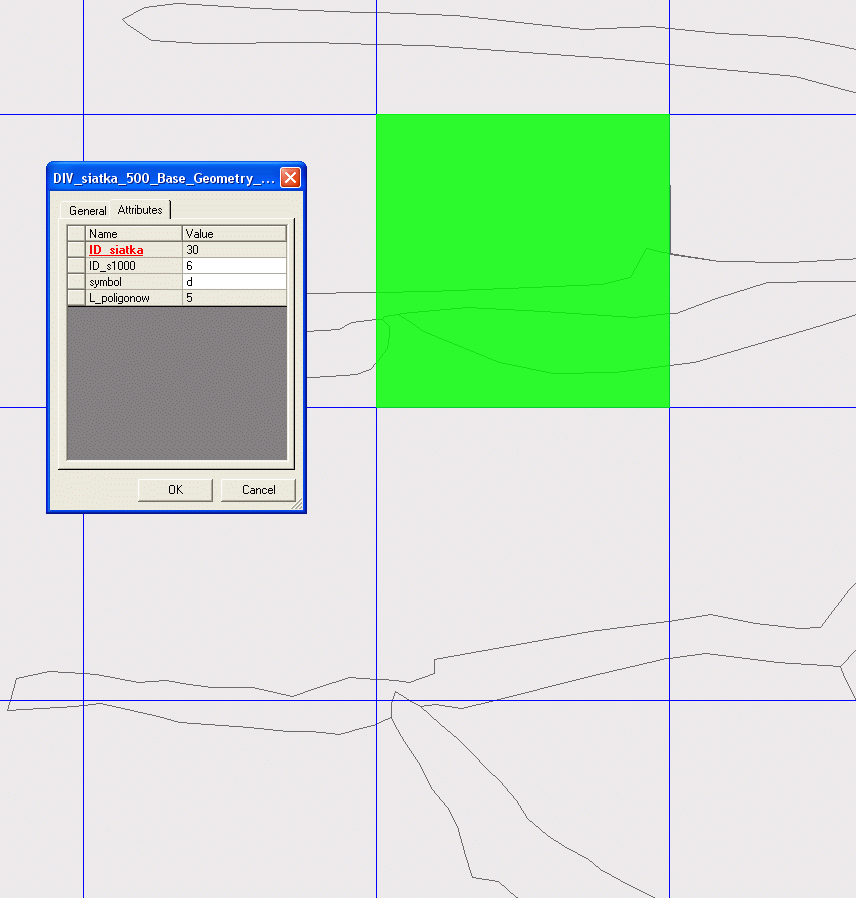Viewport: 856px width, 898px height.
Task: Select the Attributes tab
Action: point(140,210)
